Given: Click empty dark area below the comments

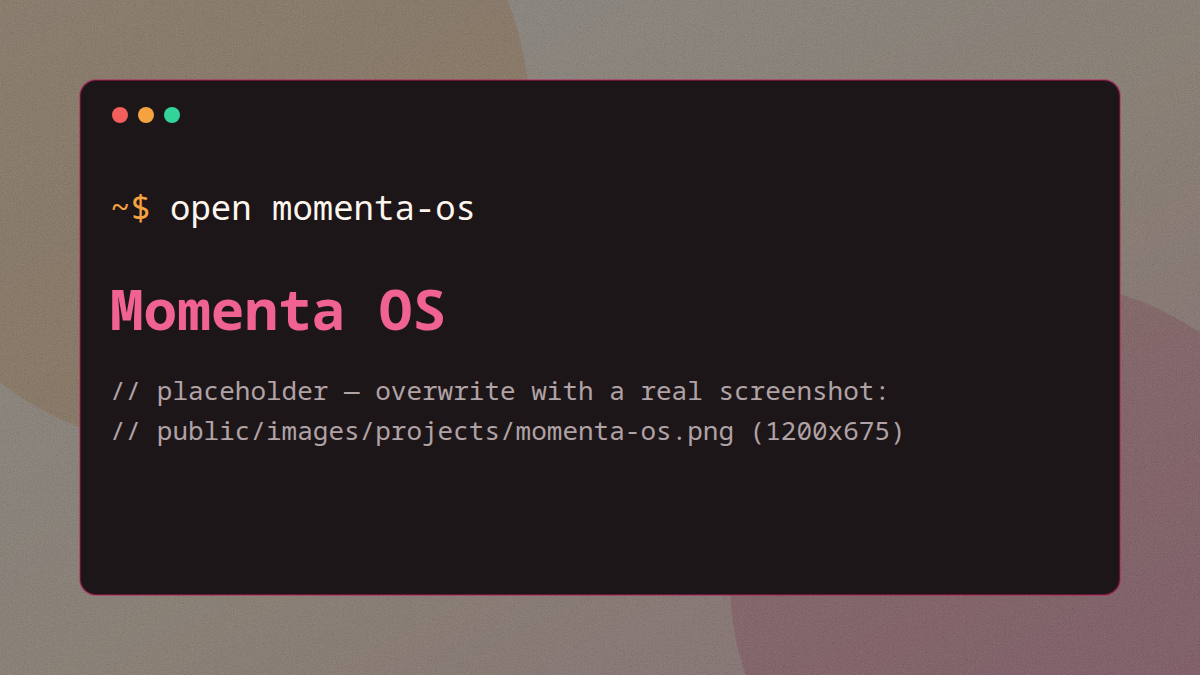Looking at the screenshot, I should [600, 520].
